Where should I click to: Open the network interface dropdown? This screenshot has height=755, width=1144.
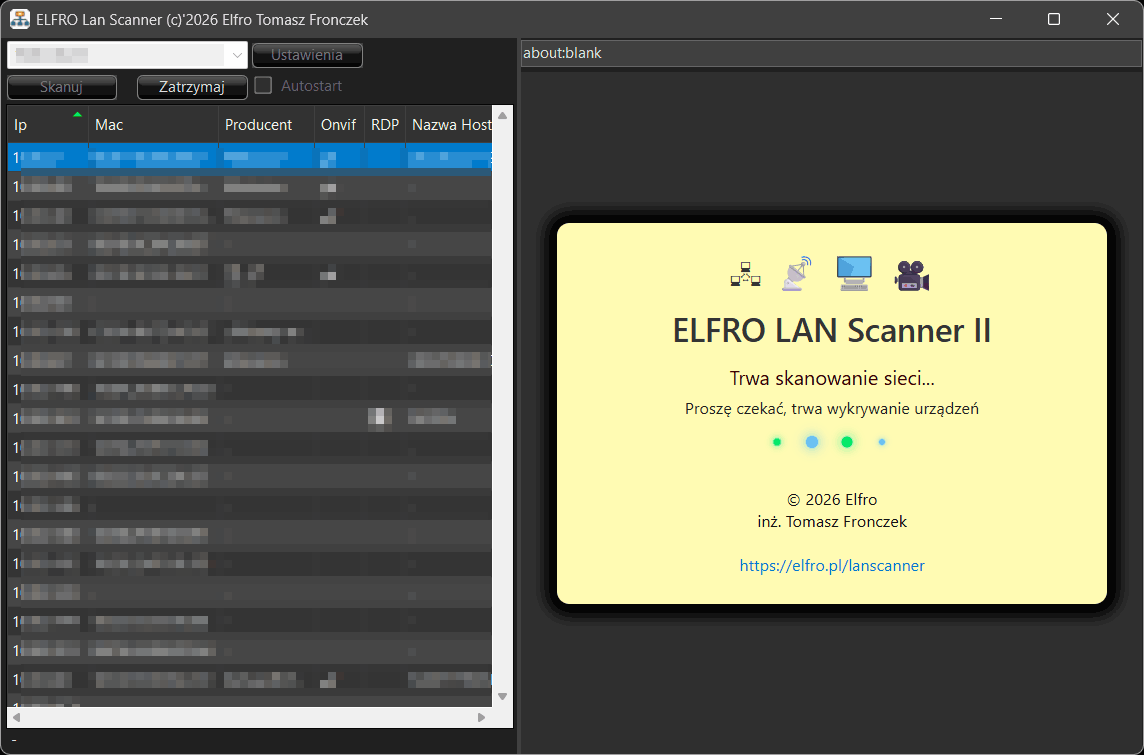point(237,55)
